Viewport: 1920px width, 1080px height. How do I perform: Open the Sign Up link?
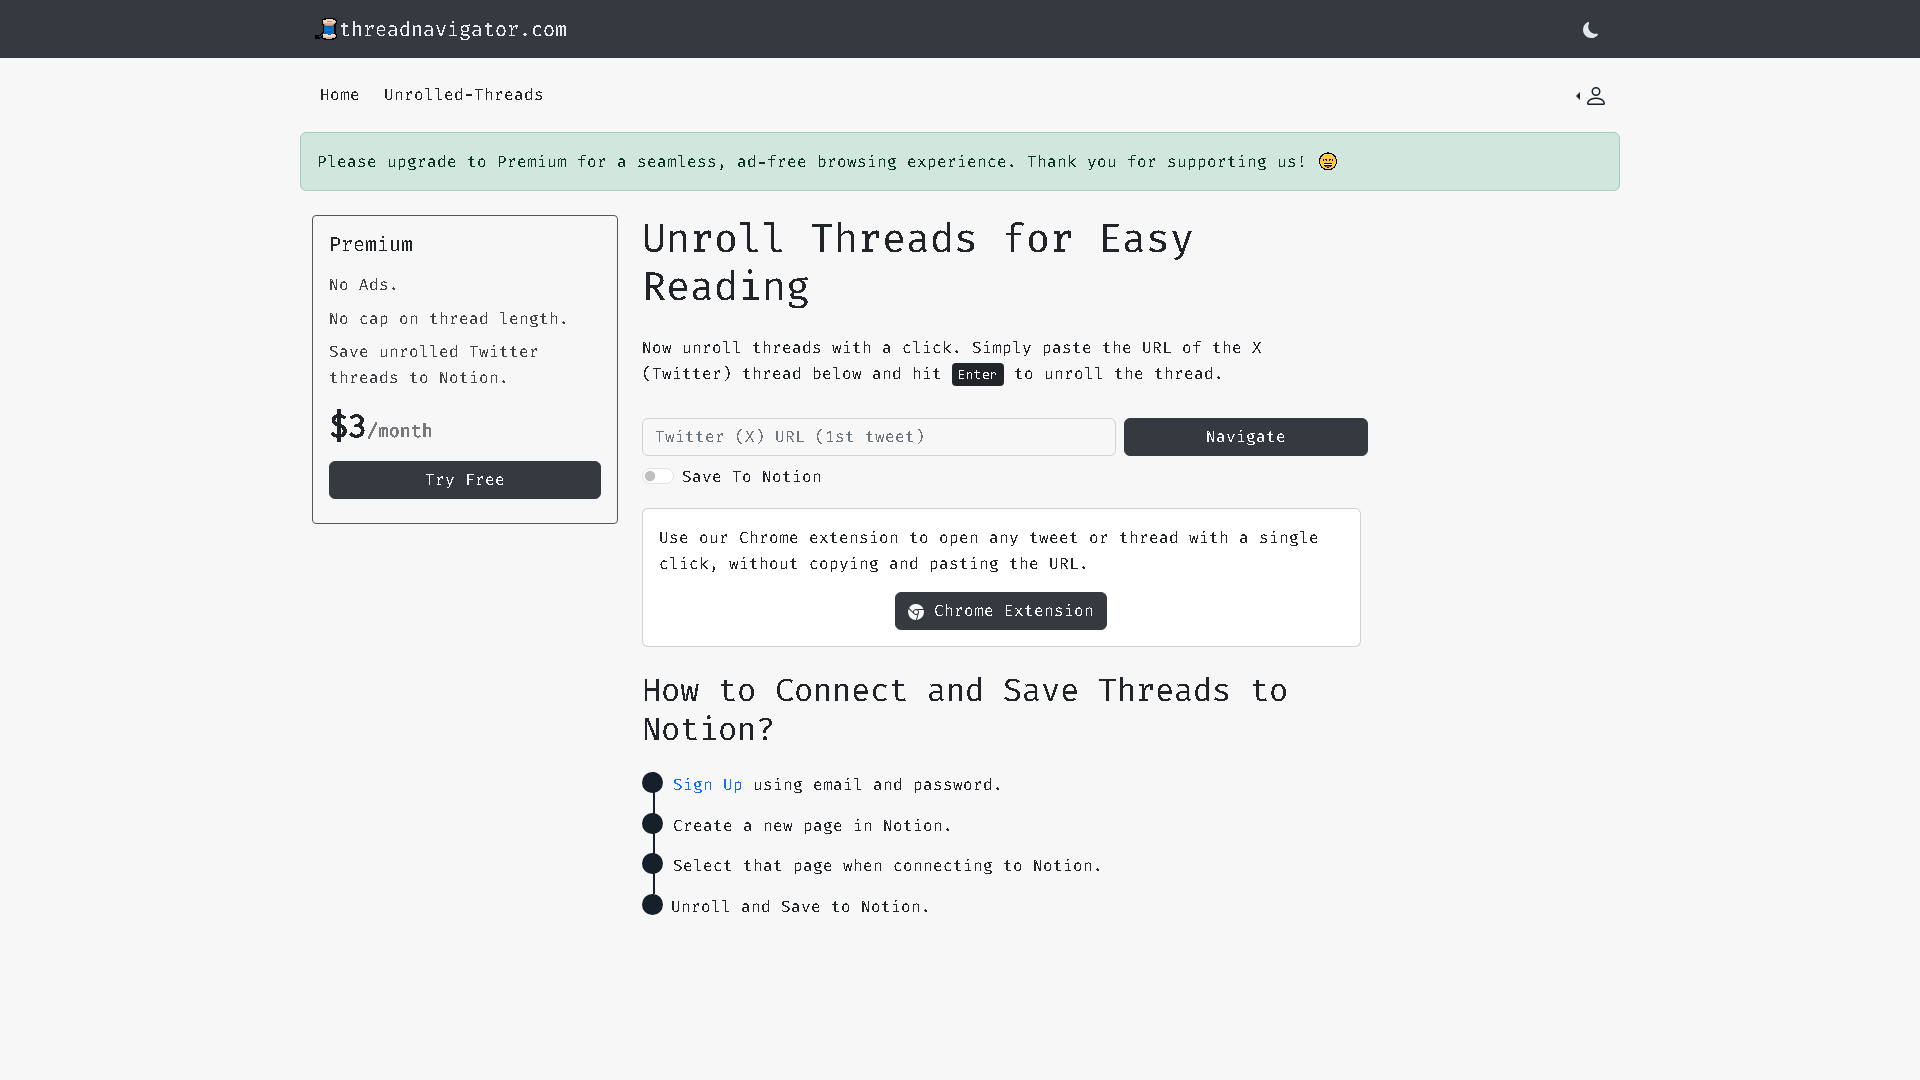coord(708,784)
